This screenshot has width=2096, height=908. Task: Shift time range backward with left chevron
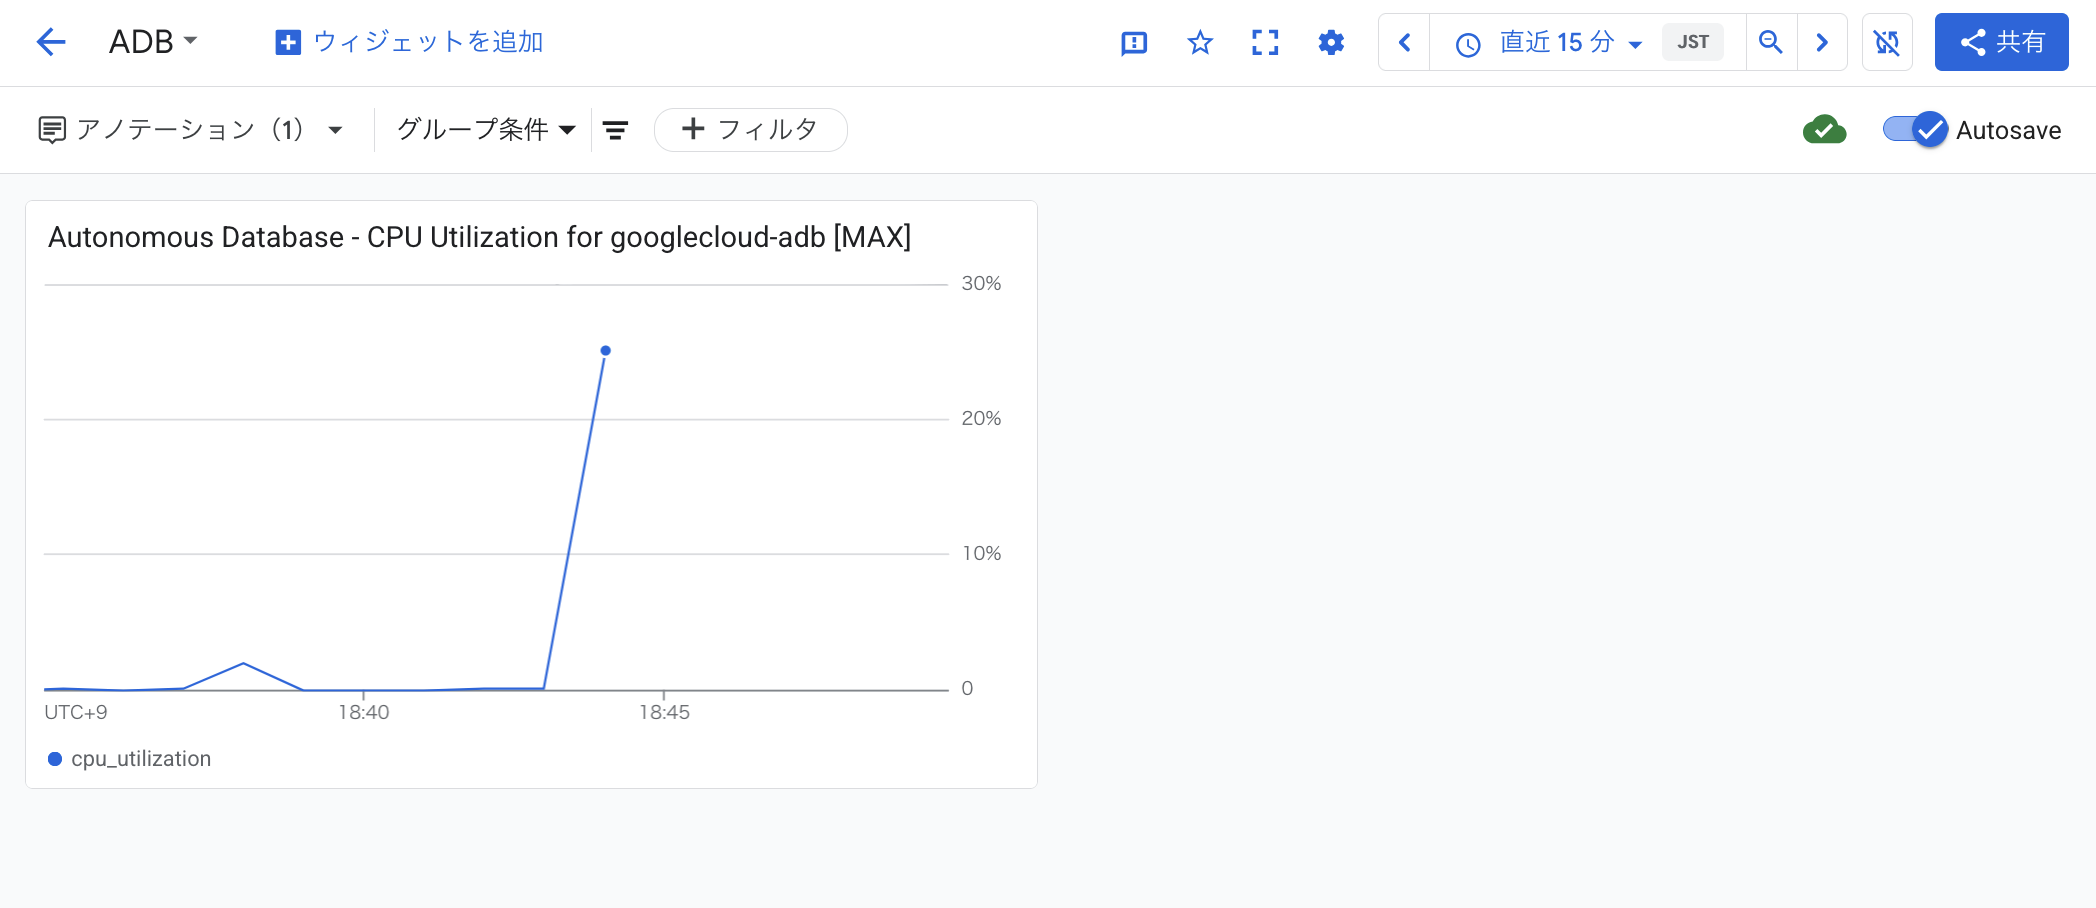coord(1404,42)
